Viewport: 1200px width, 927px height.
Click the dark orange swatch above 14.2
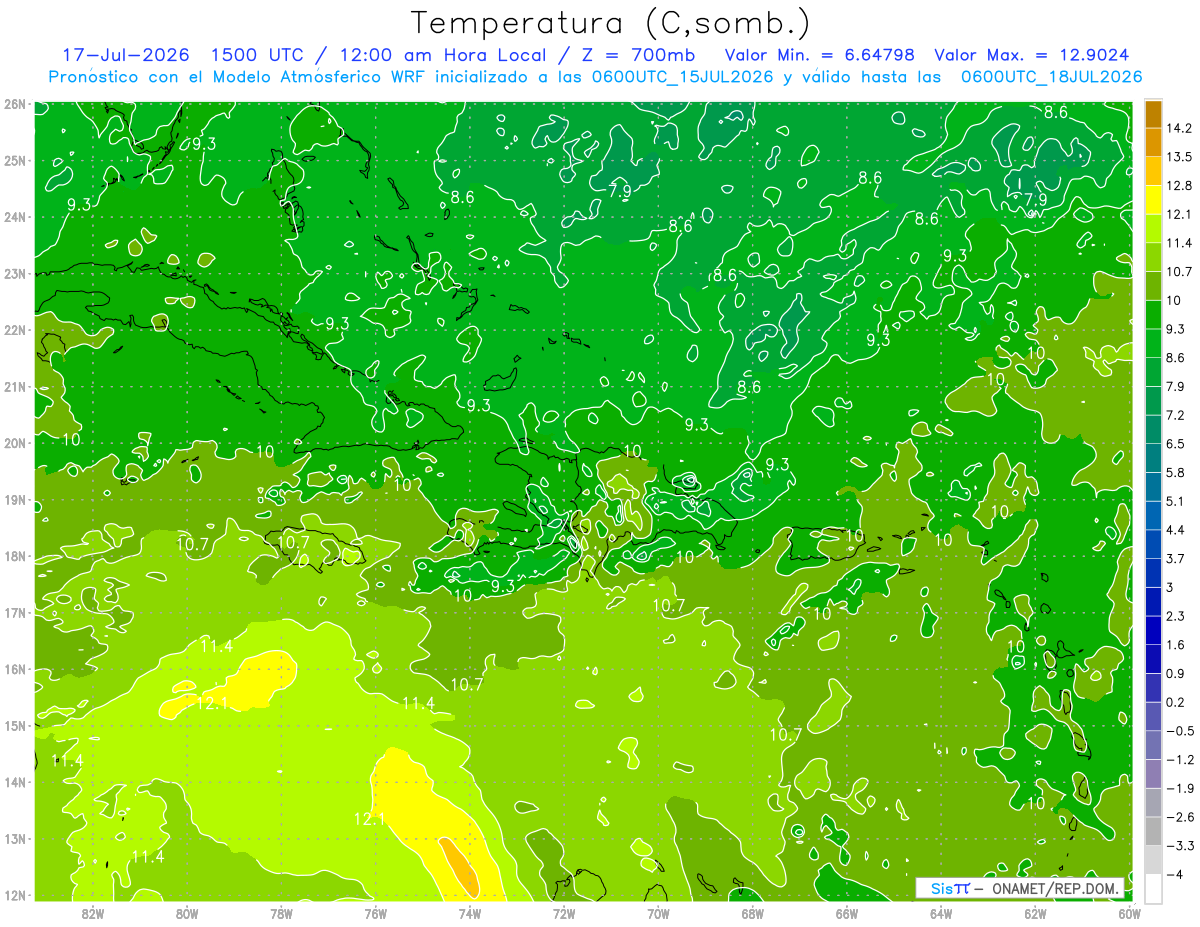[1154, 114]
